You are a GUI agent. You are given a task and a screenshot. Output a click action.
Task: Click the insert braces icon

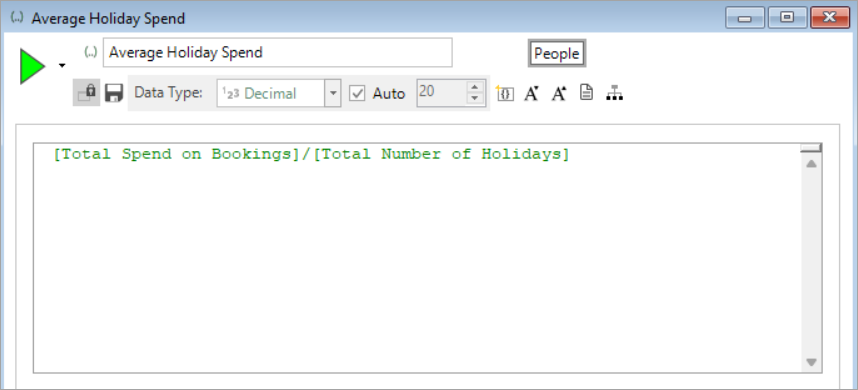tap(505, 93)
